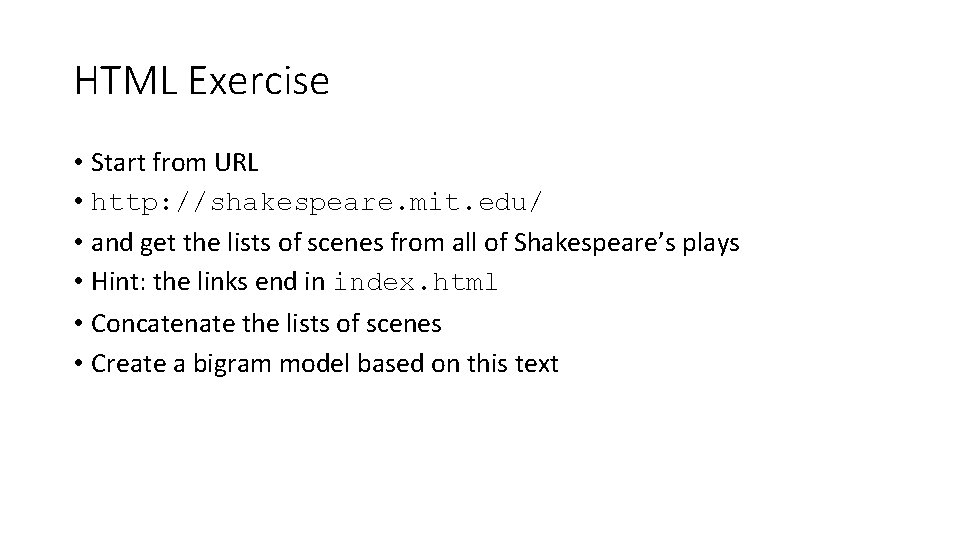Click the bullet dot before 'Start from URL'
The height and width of the screenshot is (540, 960).
(x=78, y=163)
